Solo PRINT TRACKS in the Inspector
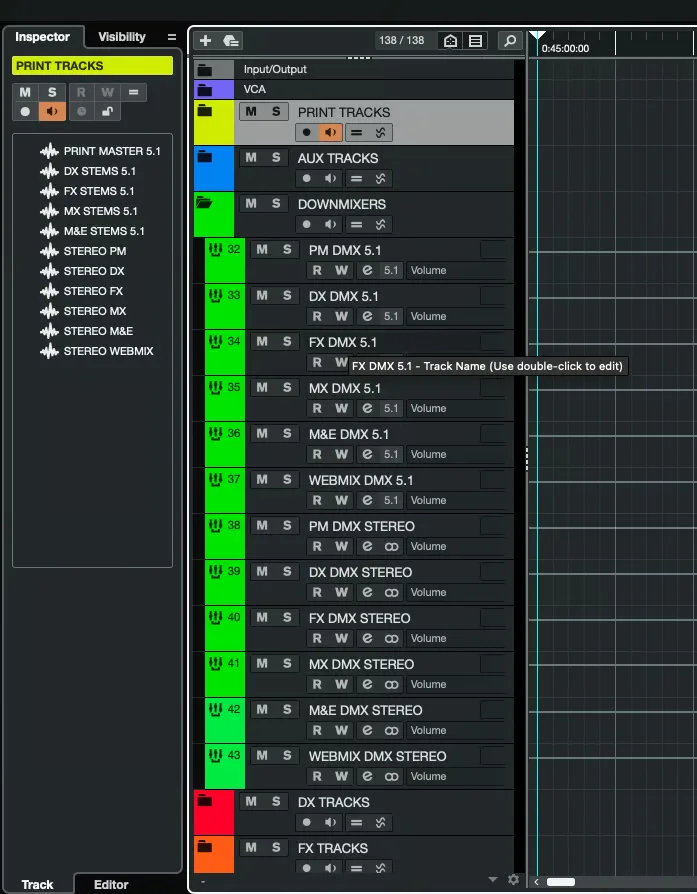 52,92
